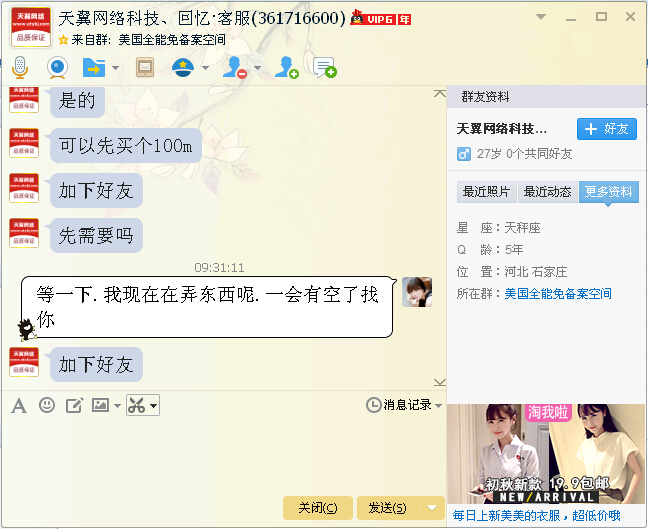Click the message text input area
Screen dimensions: 648x529
[x=223, y=455]
